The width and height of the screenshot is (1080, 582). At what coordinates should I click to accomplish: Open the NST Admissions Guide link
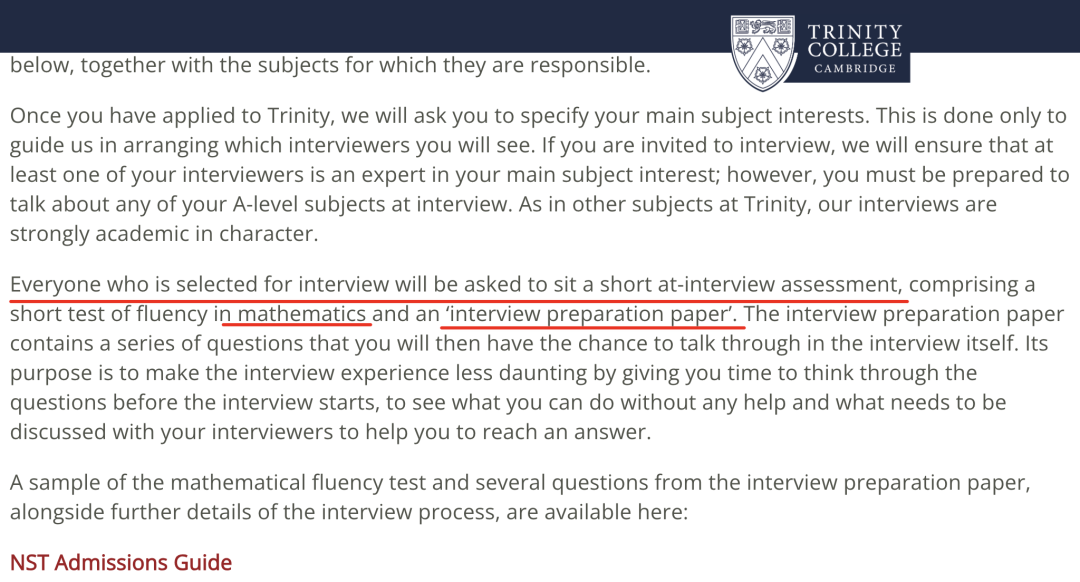(121, 563)
